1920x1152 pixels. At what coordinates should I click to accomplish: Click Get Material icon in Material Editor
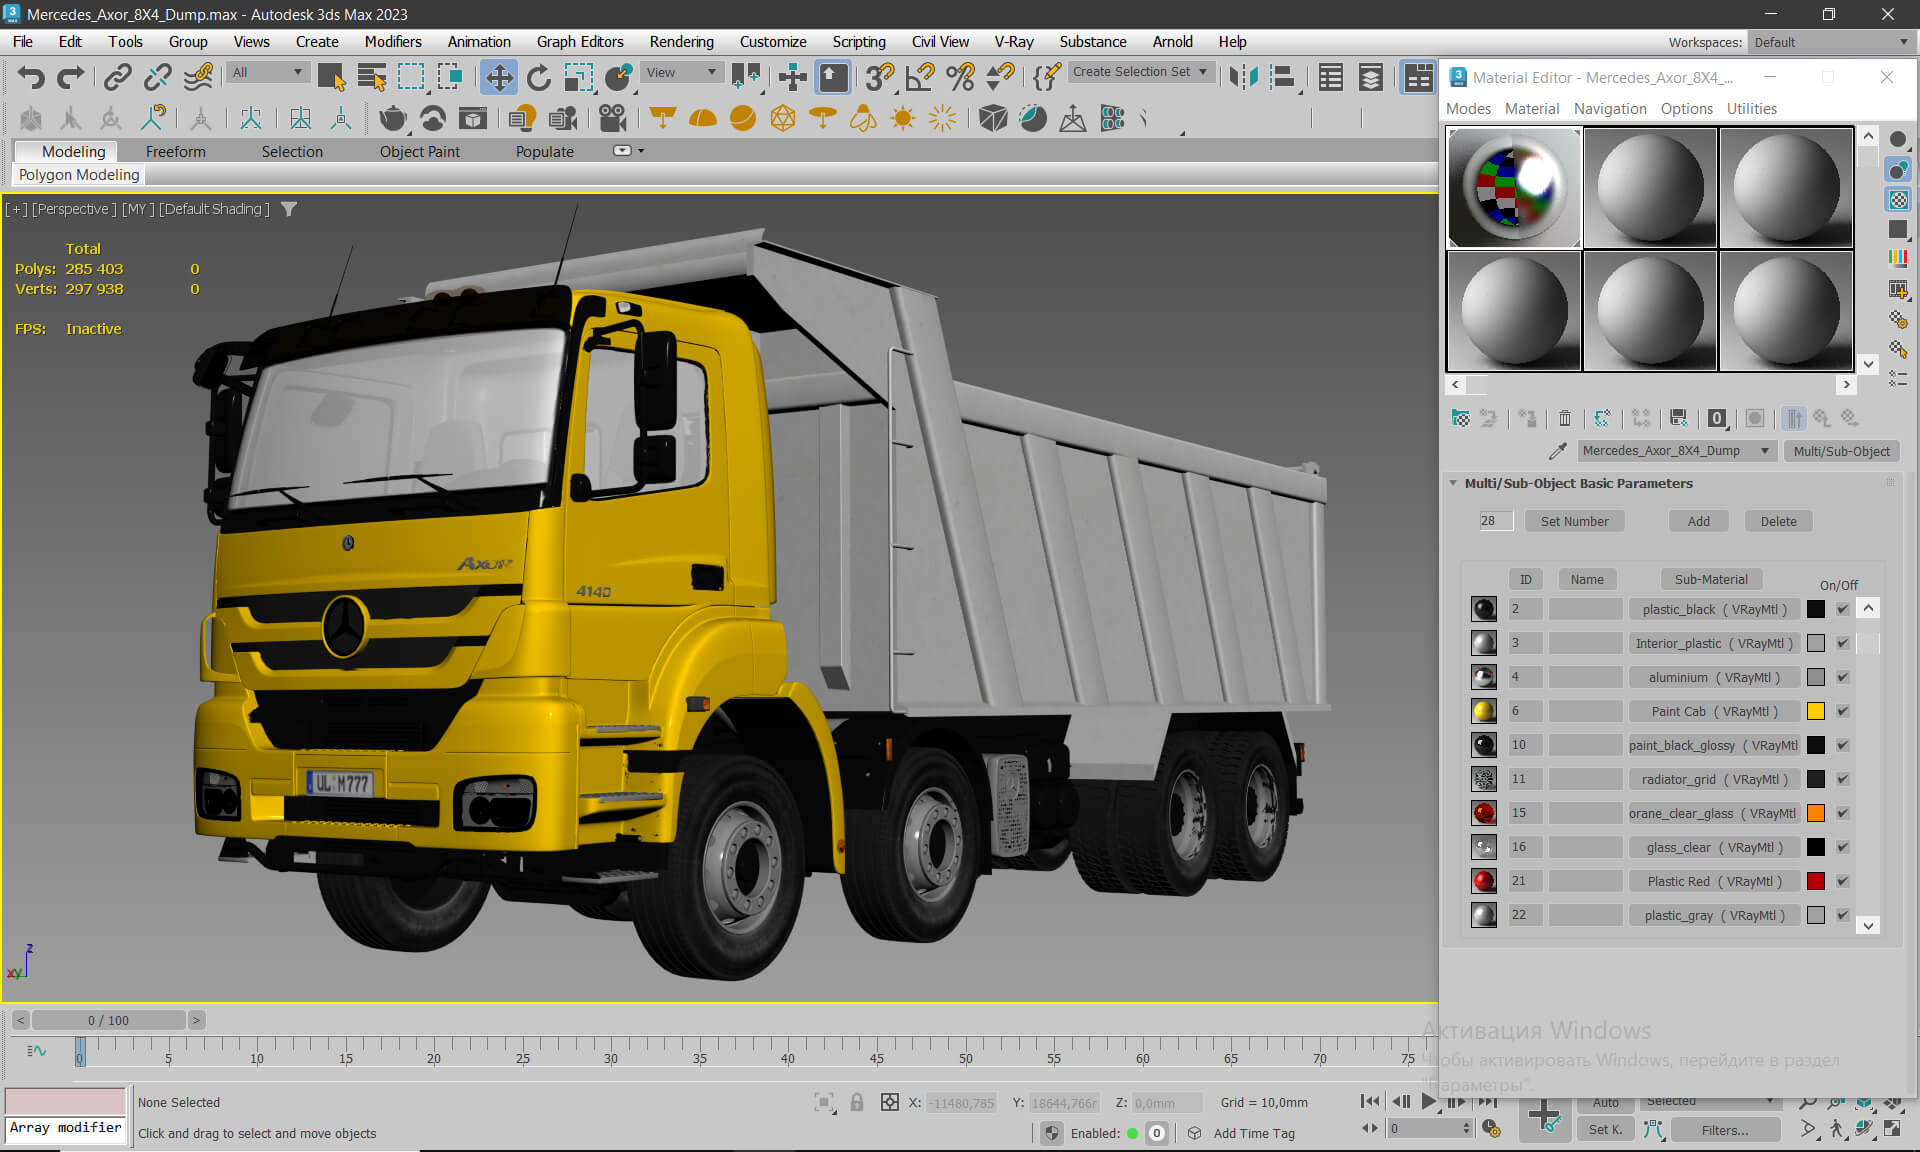tap(1461, 418)
